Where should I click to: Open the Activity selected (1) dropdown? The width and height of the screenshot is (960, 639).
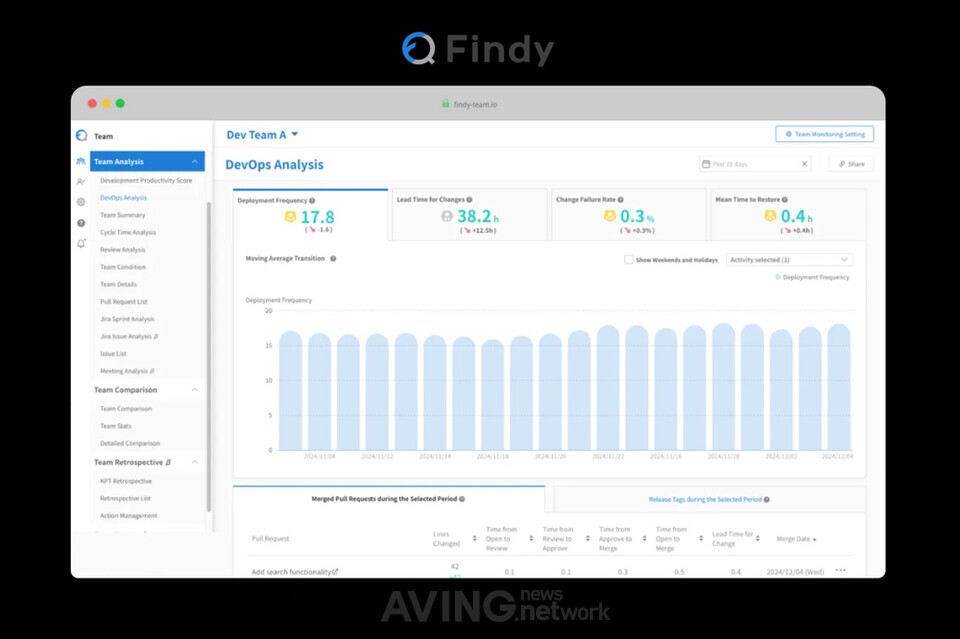click(x=789, y=259)
